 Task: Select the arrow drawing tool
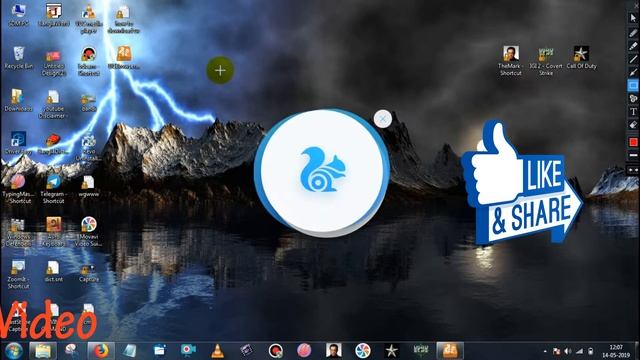[633, 72]
